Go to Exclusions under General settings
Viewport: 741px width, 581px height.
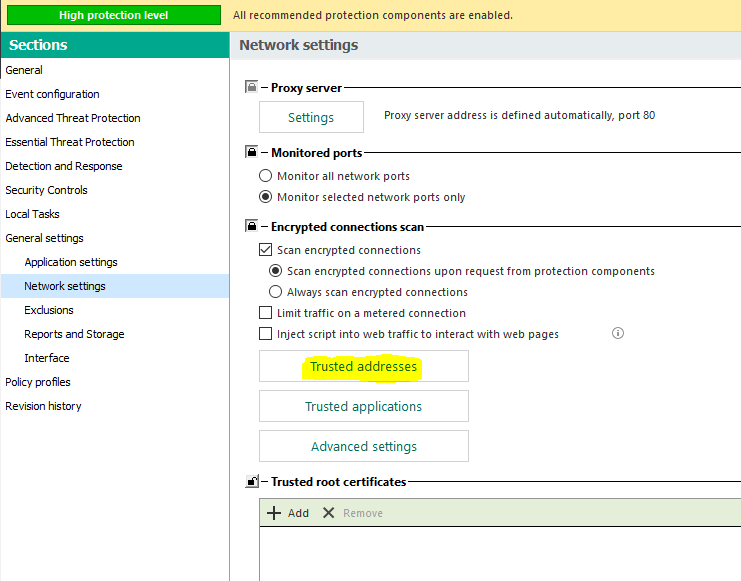click(x=49, y=310)
